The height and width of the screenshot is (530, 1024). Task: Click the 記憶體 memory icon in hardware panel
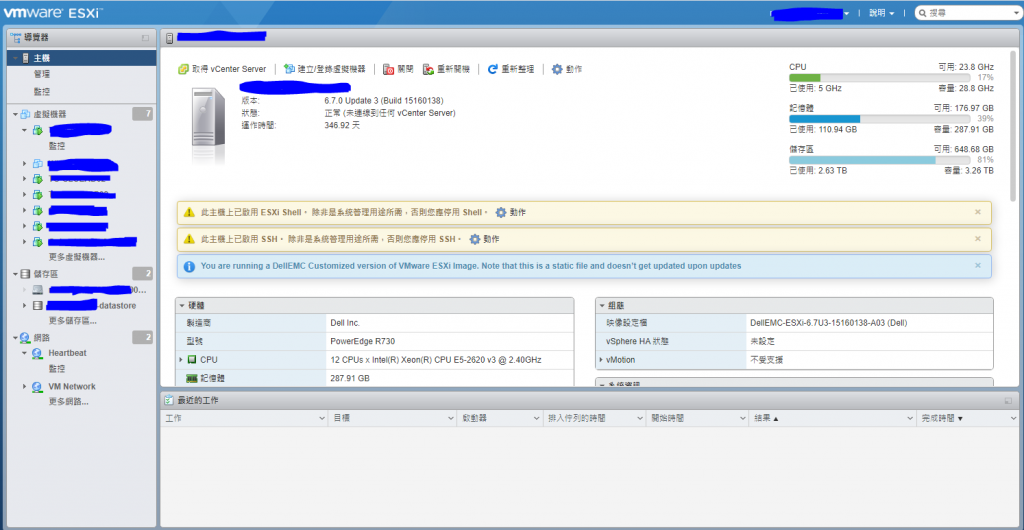(192, 378)
